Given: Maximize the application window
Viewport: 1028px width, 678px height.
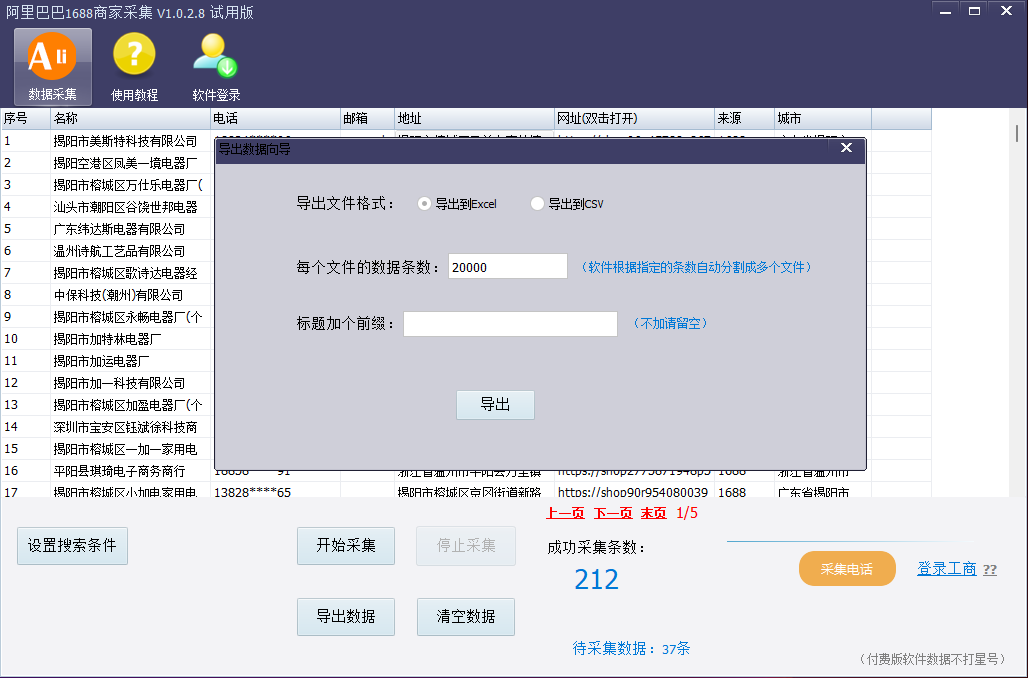Looking at the screenshot, I should [x=975, y=11].
